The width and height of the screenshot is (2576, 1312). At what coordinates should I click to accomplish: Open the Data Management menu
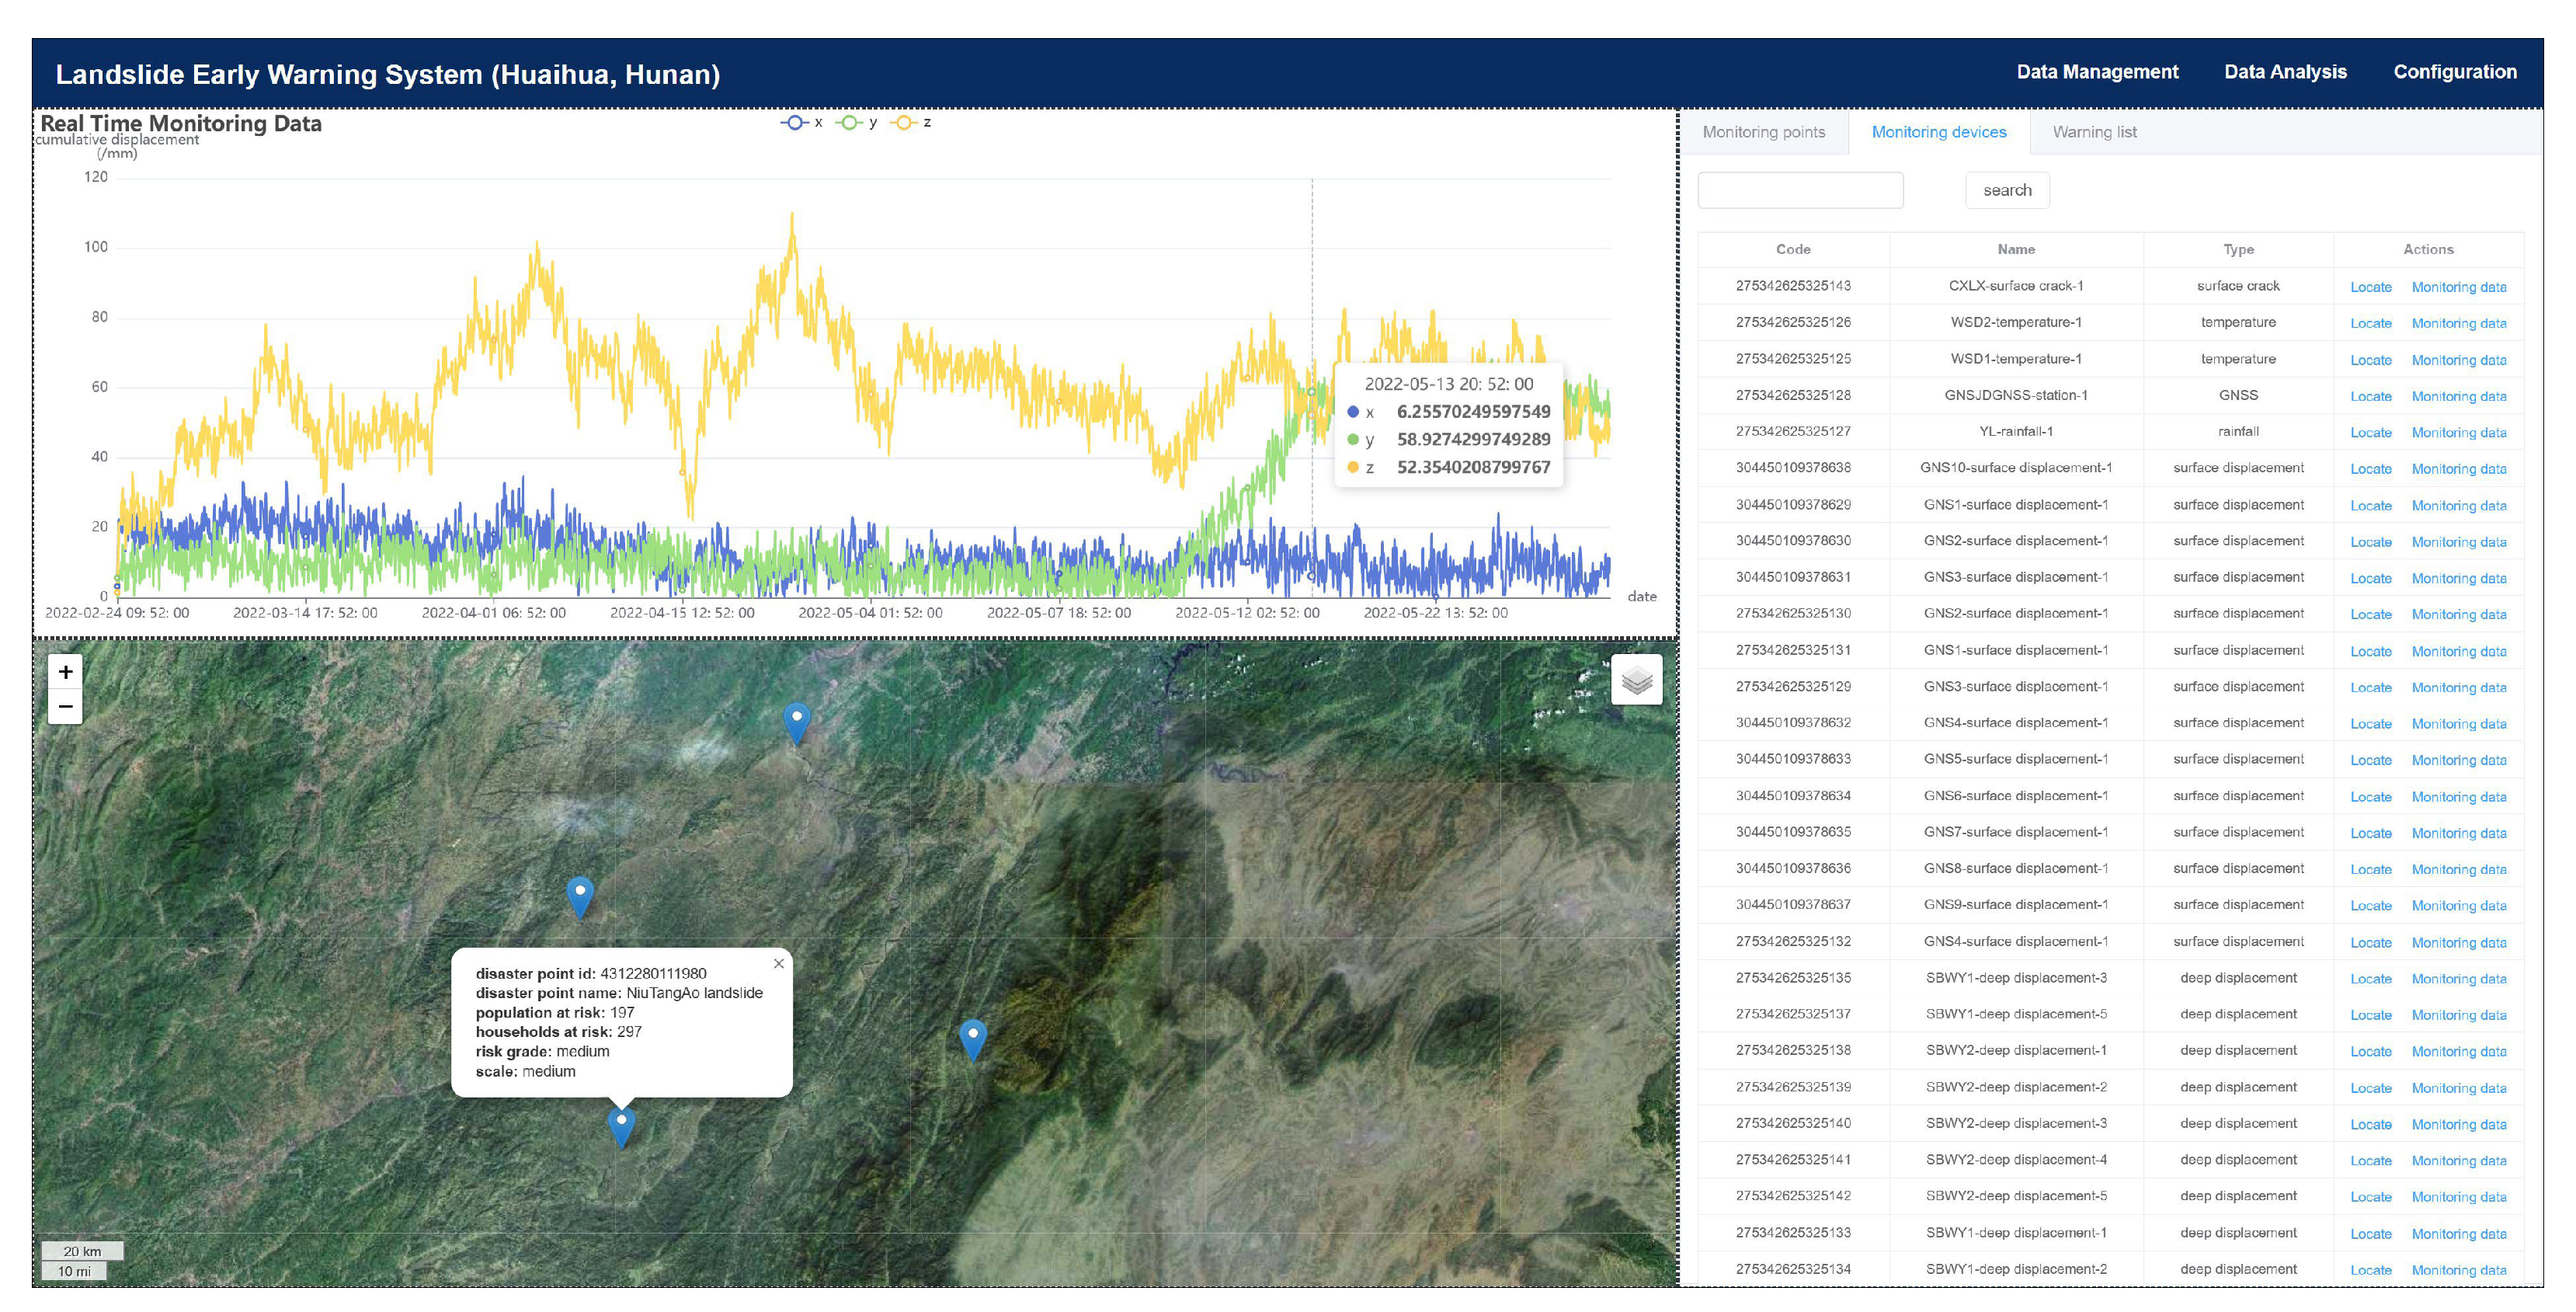2097,72
